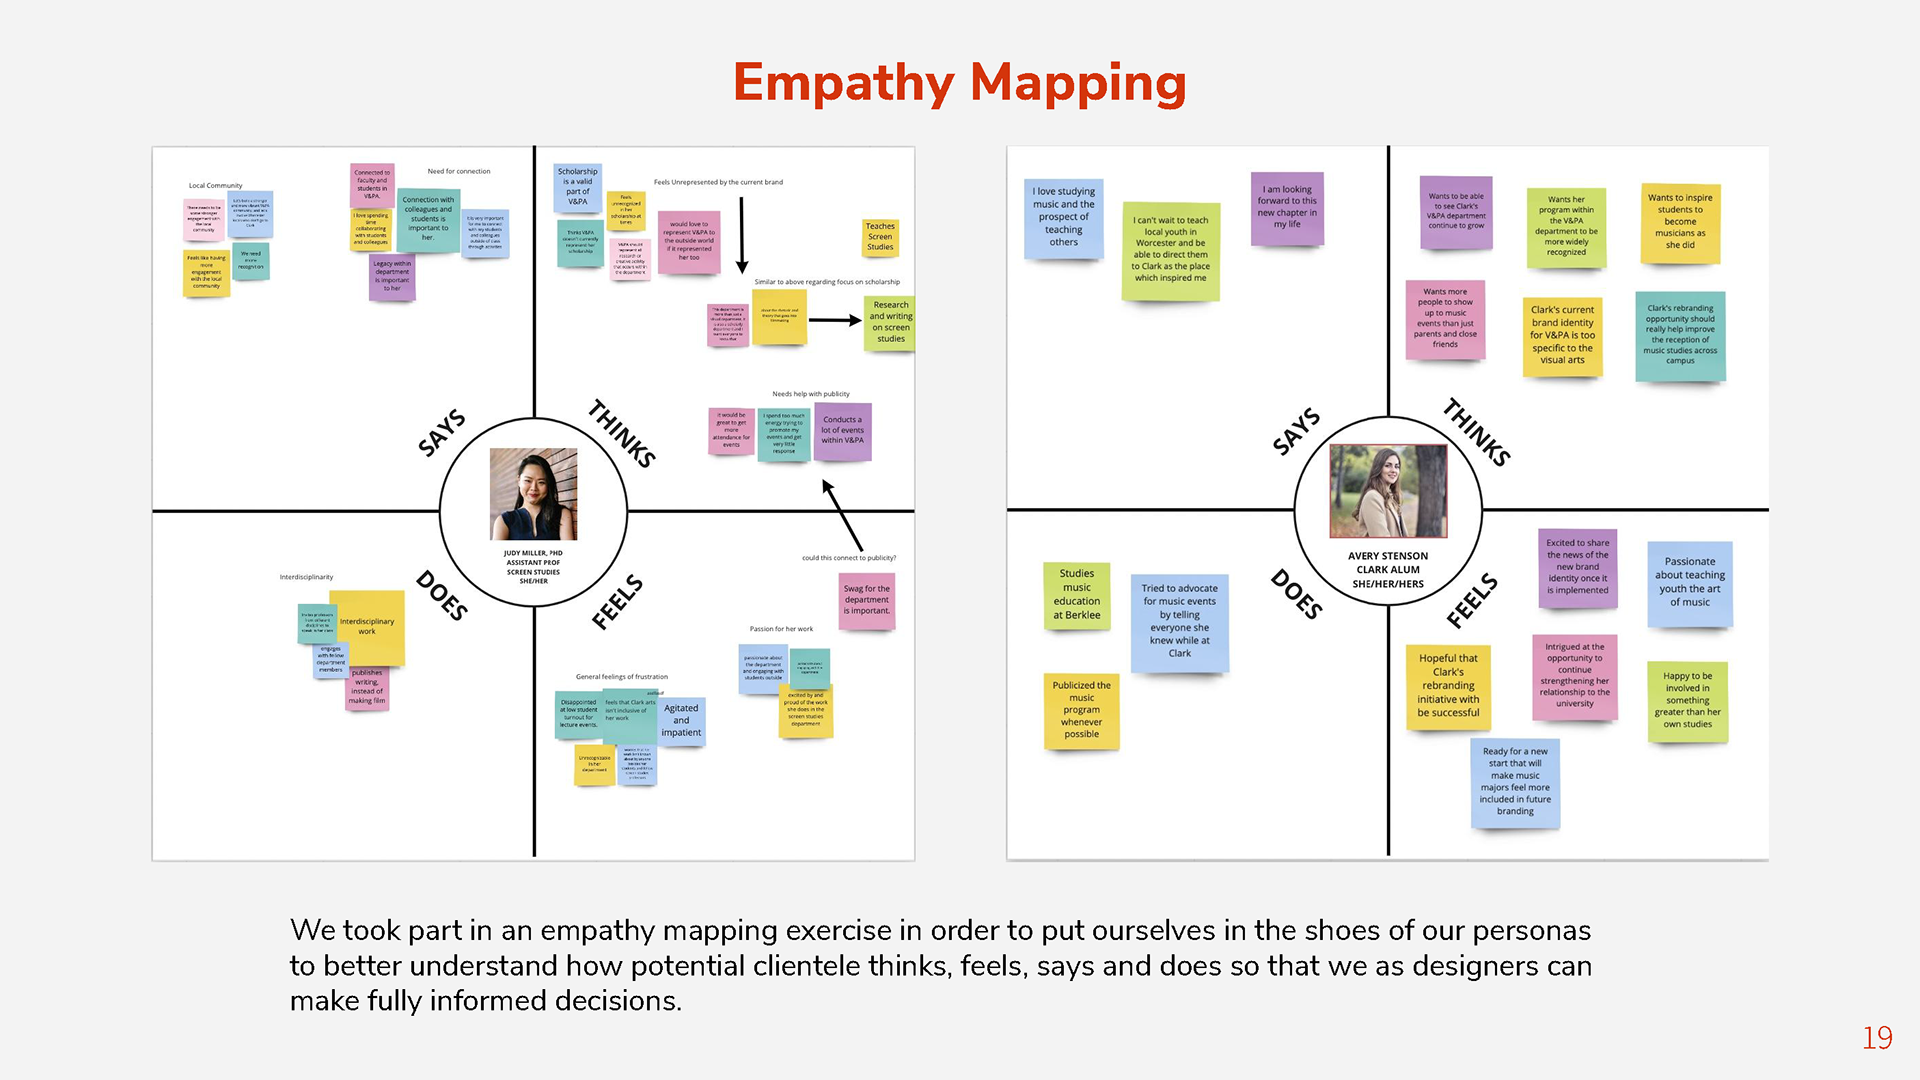
Task: Select 'Conducts a lot of events' purple note
Action: pos(842,430)
